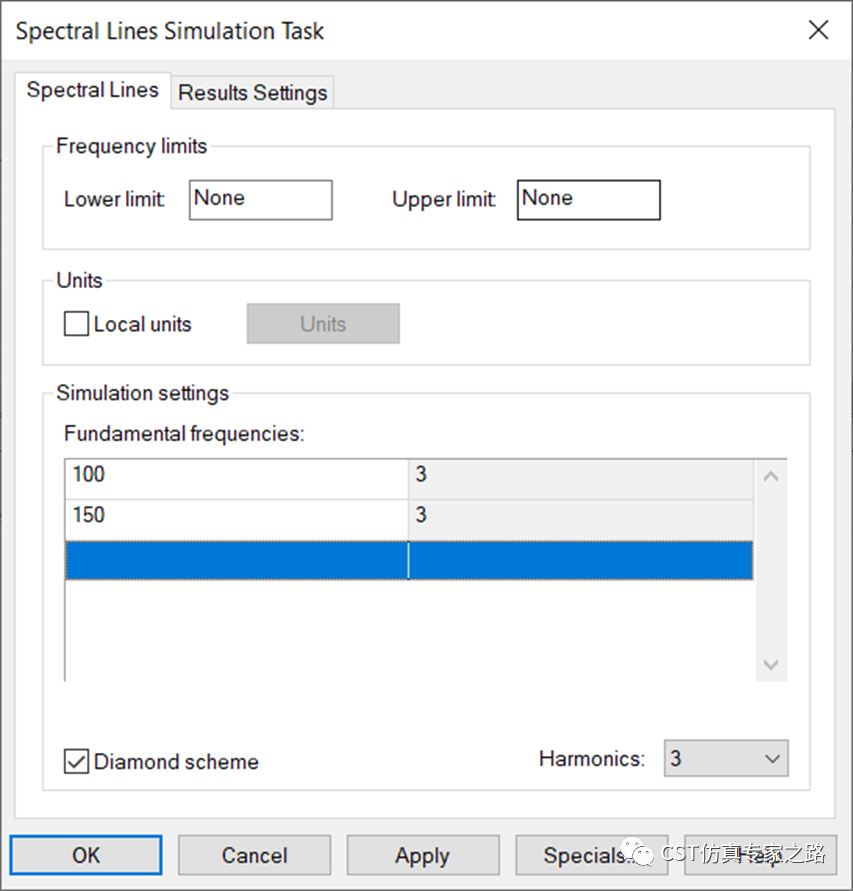The height and width of the screenshot is (891, 853).
Task: Click the Upper limit input field
Action: (588, 199)
